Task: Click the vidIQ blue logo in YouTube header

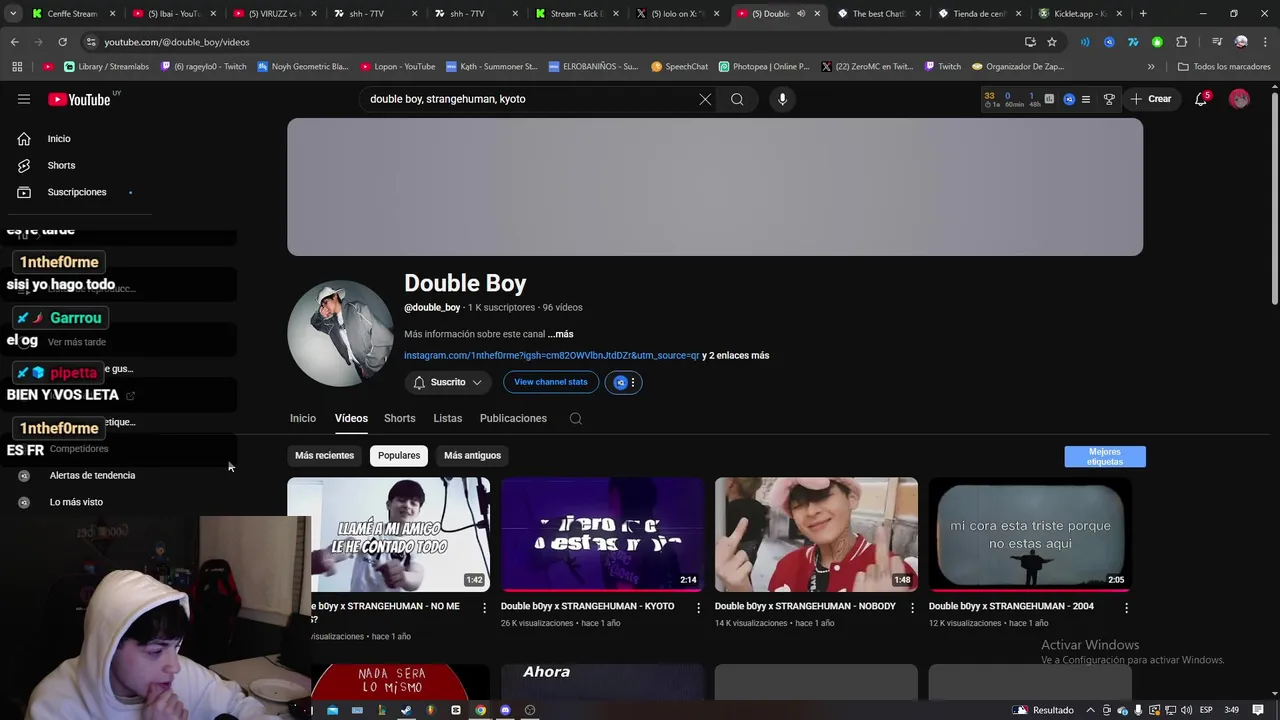Action: [x=1069, y=99]
